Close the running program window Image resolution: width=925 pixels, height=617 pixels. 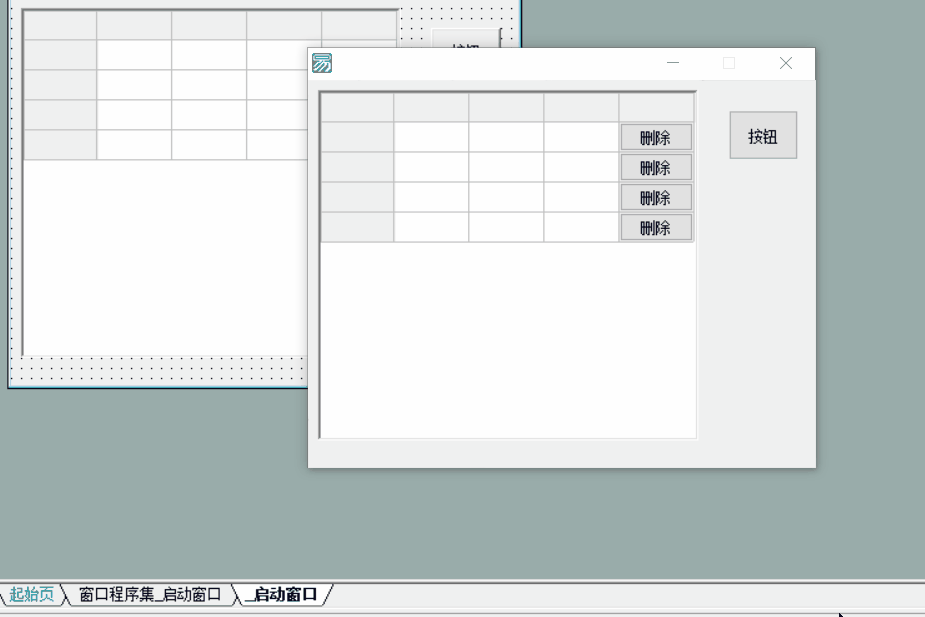786,63
